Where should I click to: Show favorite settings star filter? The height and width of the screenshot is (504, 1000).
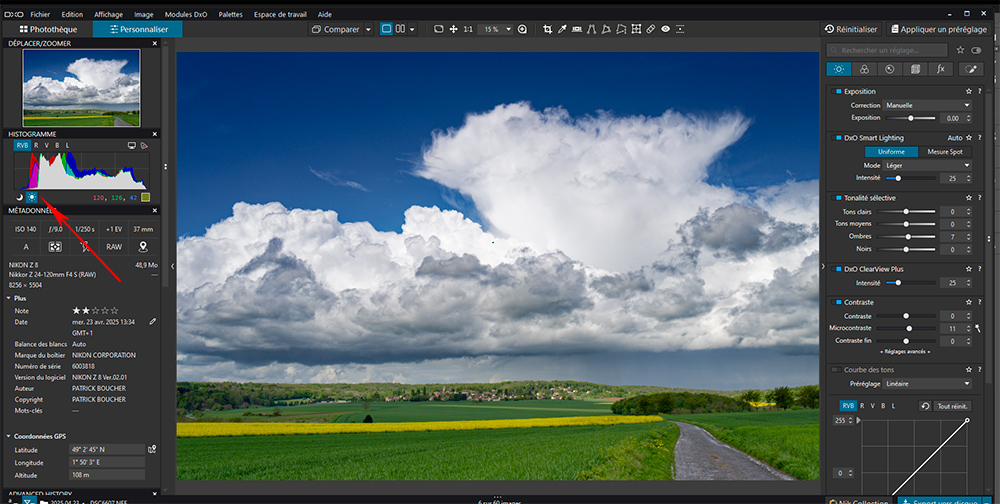pos(960,50)
